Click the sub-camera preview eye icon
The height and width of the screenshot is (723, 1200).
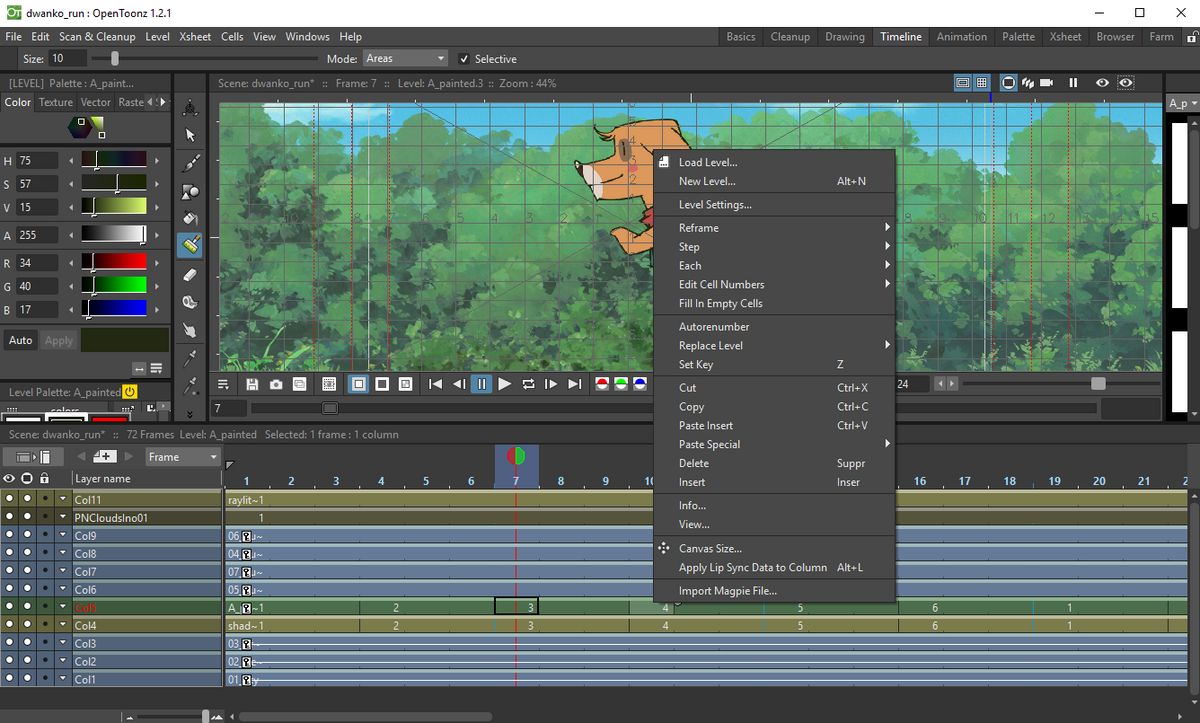tap(1126, 83)
